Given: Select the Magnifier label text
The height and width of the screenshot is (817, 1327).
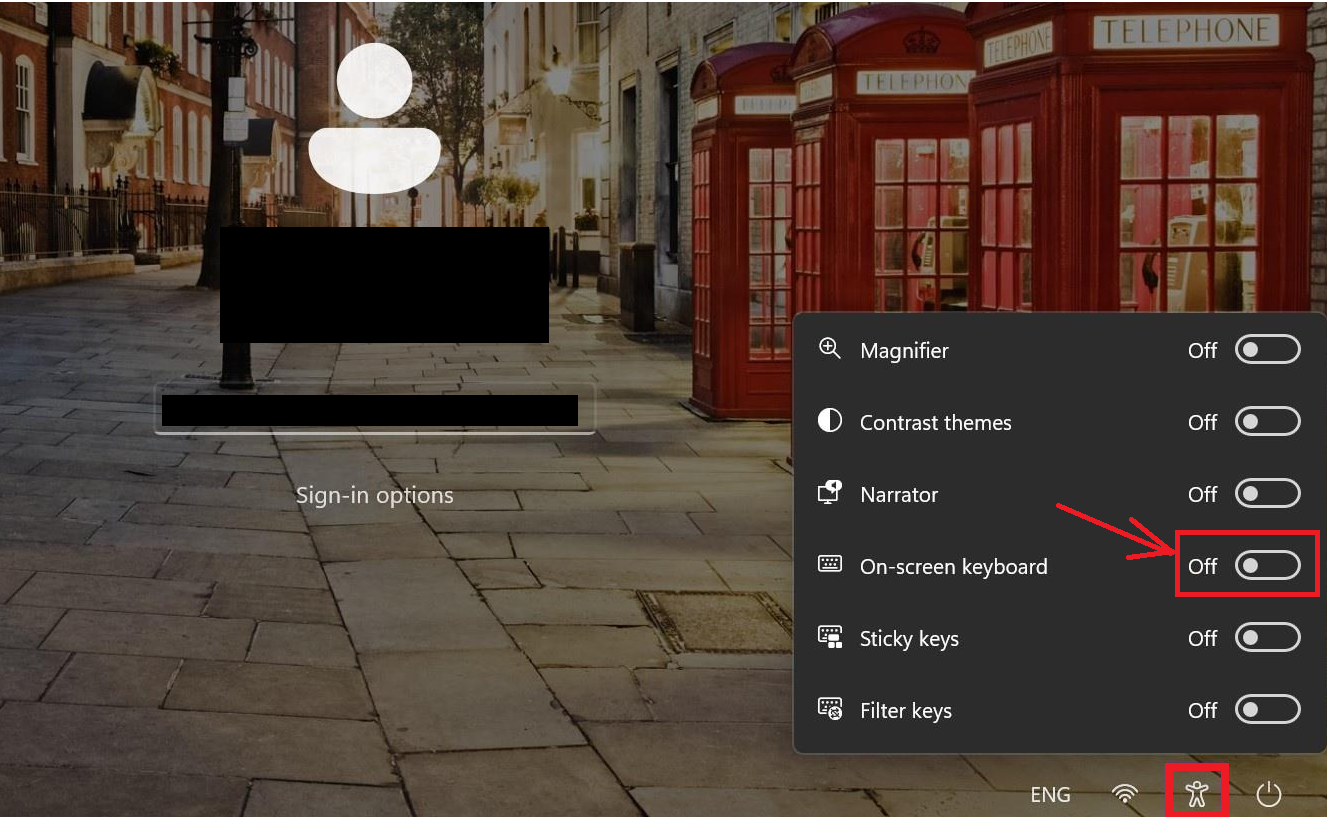Looking at the screenshot, I should click(x=904, y=351).
